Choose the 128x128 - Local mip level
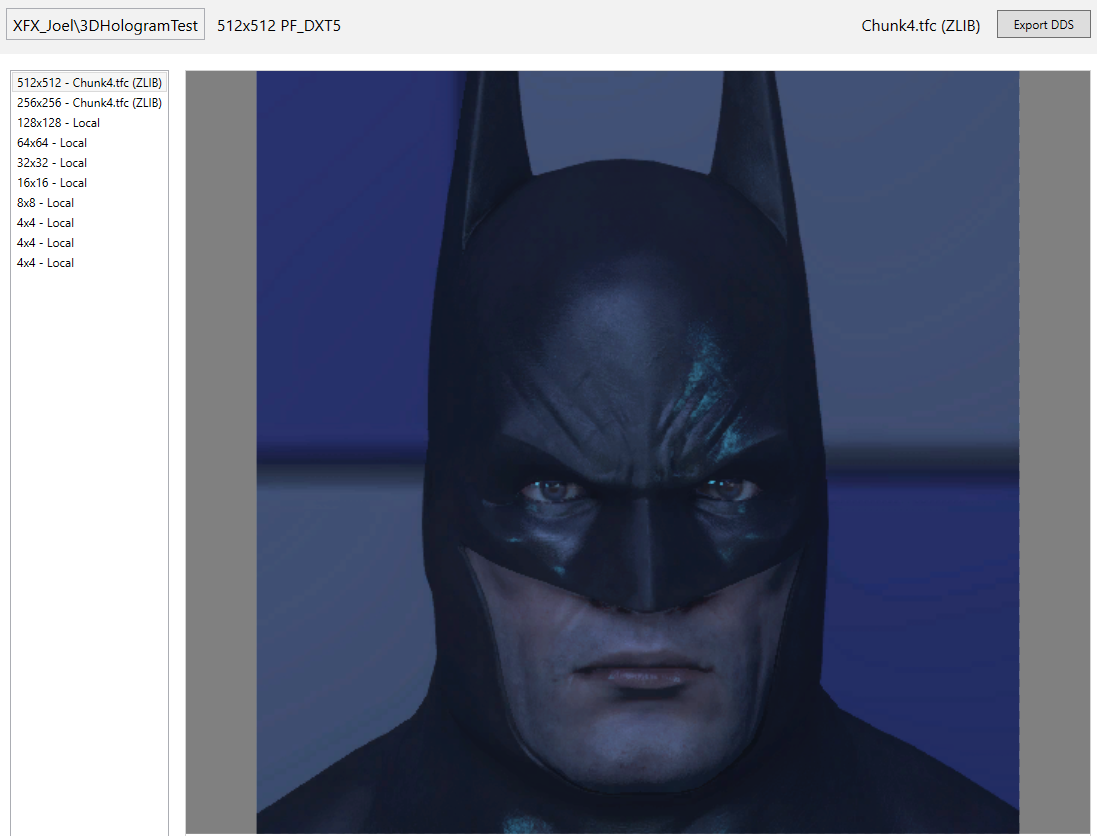The image size is (1097, 836). (x=90, y=122)
